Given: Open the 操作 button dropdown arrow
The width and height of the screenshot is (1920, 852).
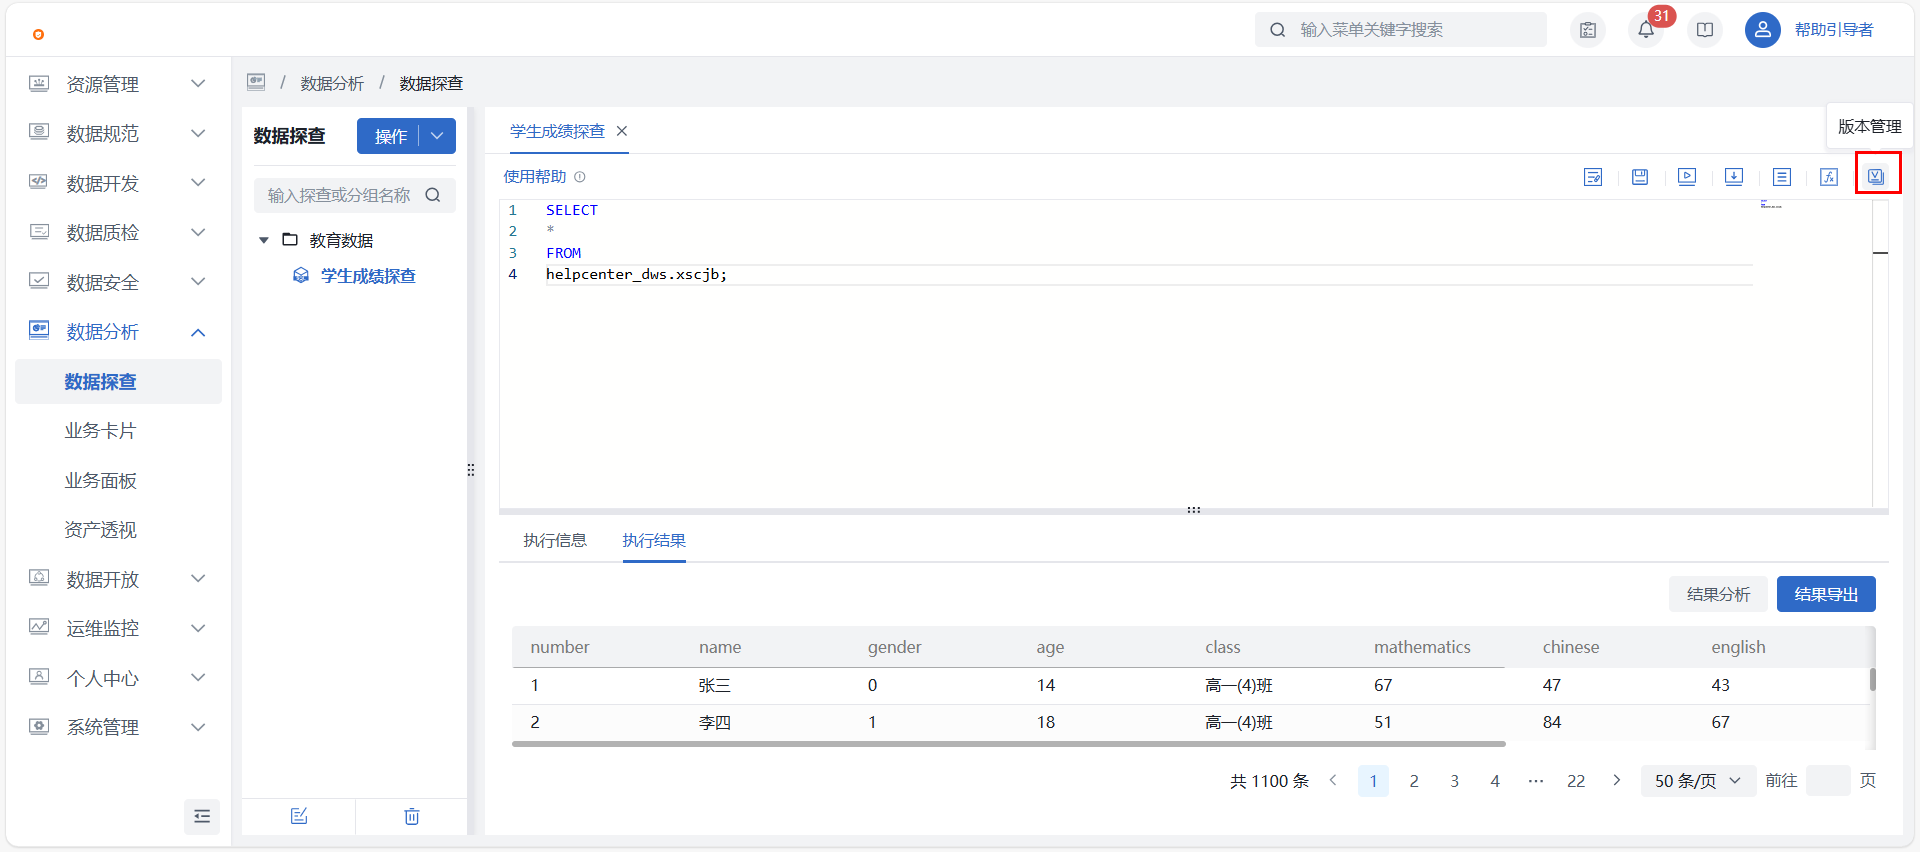Looking at the screenshot, I should (437, 136).
